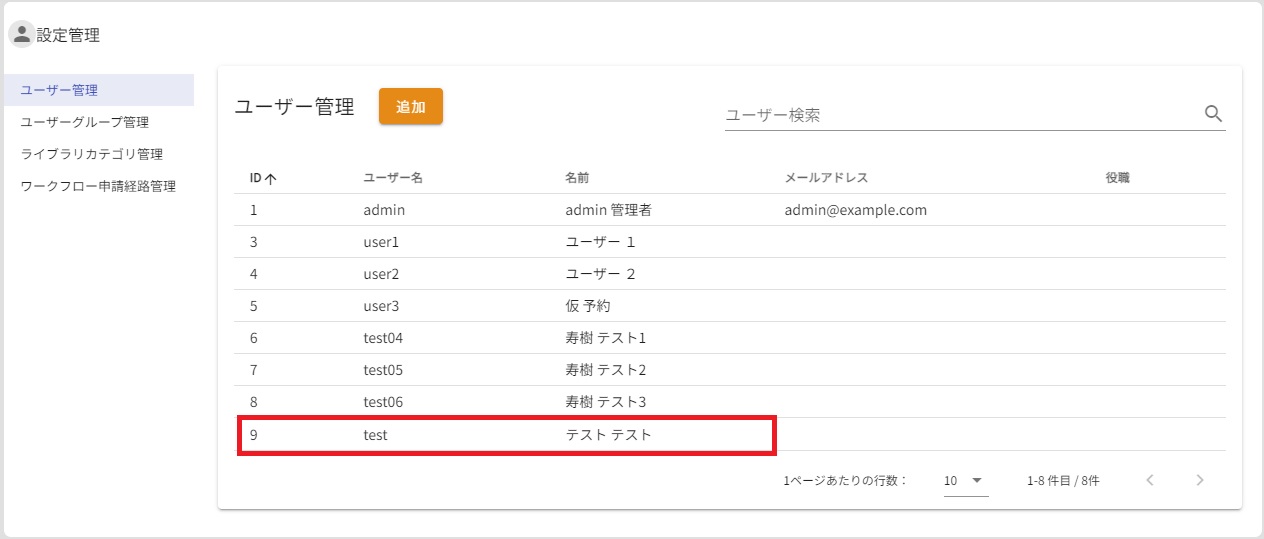Go to the previous page arrow
This screenshot has width=1264, height=539.
(x=1150, y=480)
